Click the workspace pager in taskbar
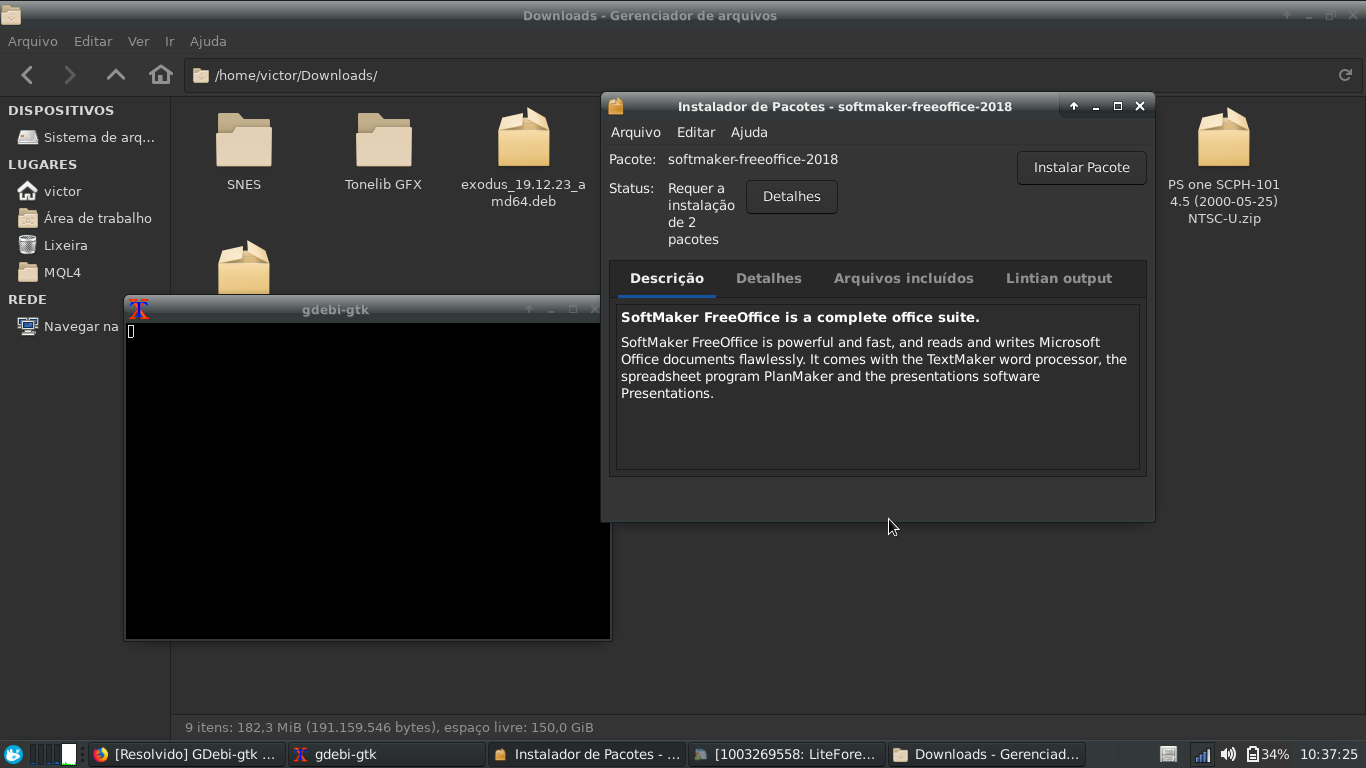1366x768 pixels. point(53,754)
